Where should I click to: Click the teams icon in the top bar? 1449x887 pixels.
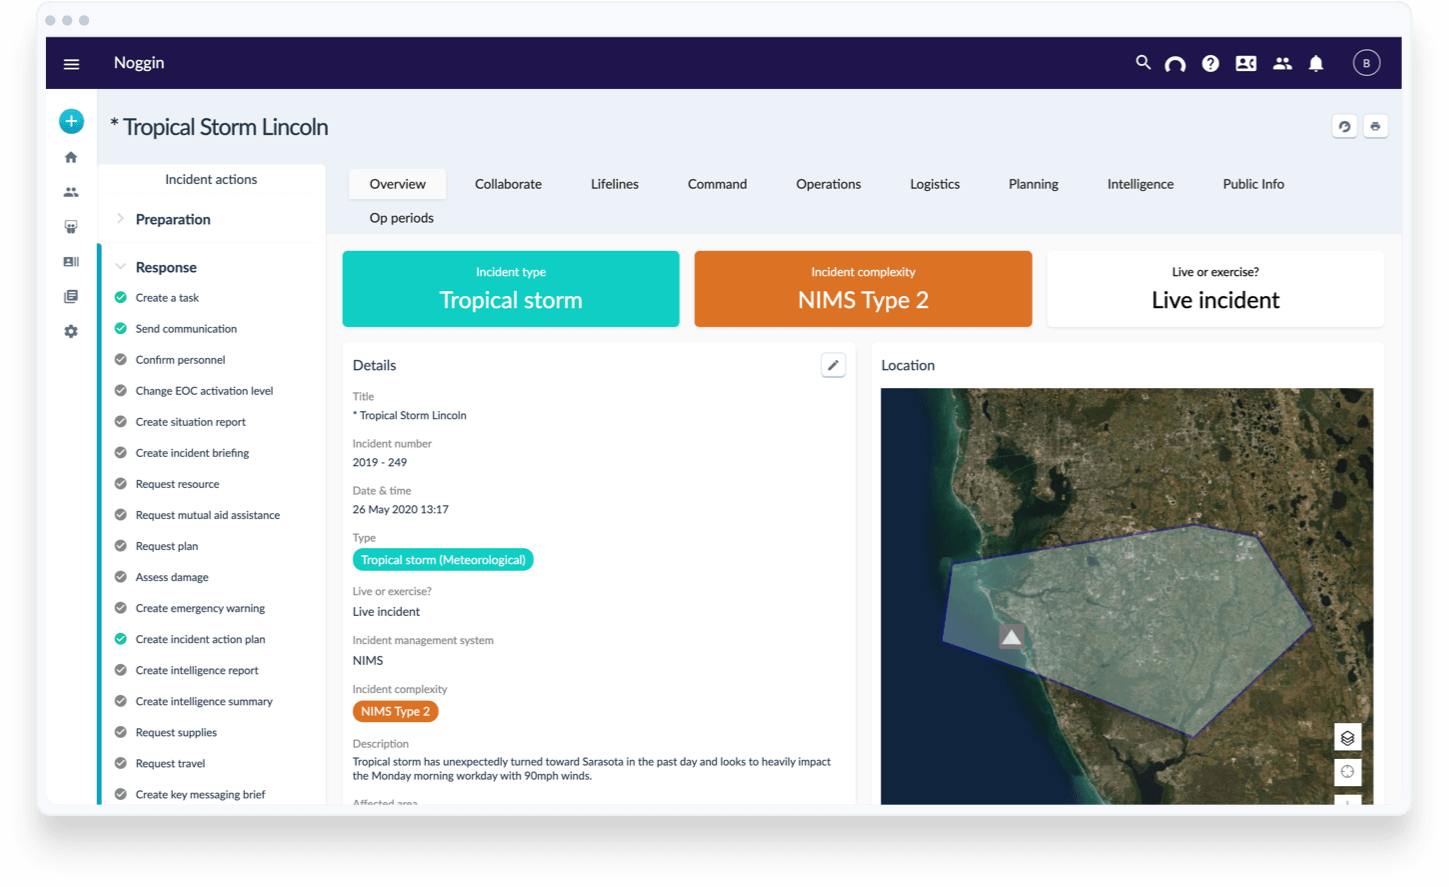coord(1282,63)
